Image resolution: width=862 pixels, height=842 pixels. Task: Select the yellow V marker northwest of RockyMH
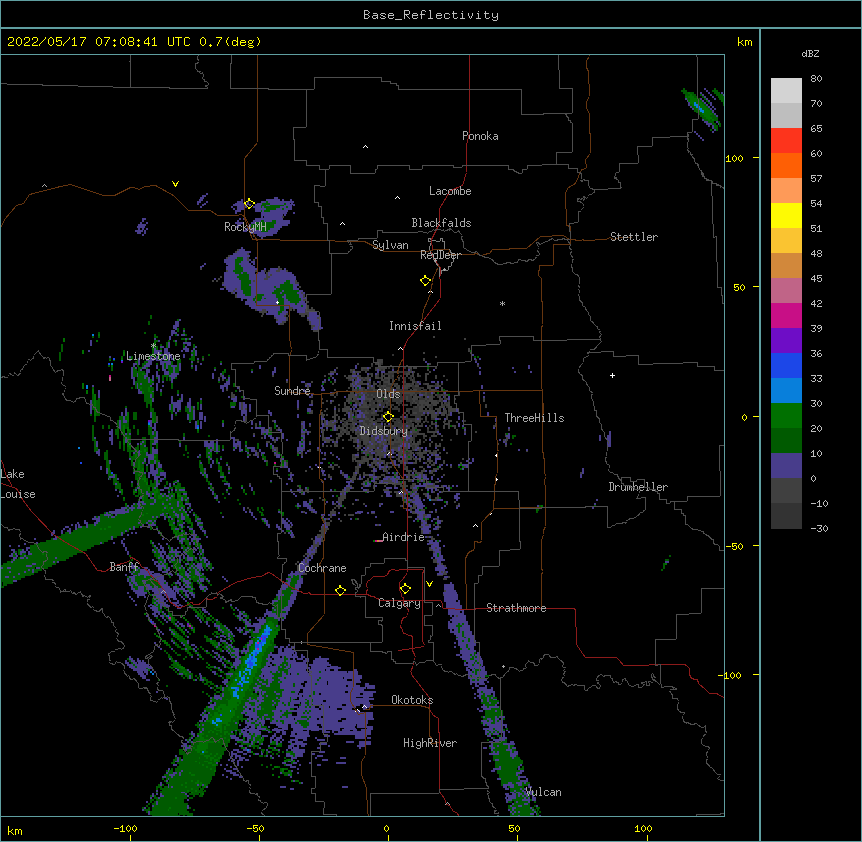click(x=175, y=184)
